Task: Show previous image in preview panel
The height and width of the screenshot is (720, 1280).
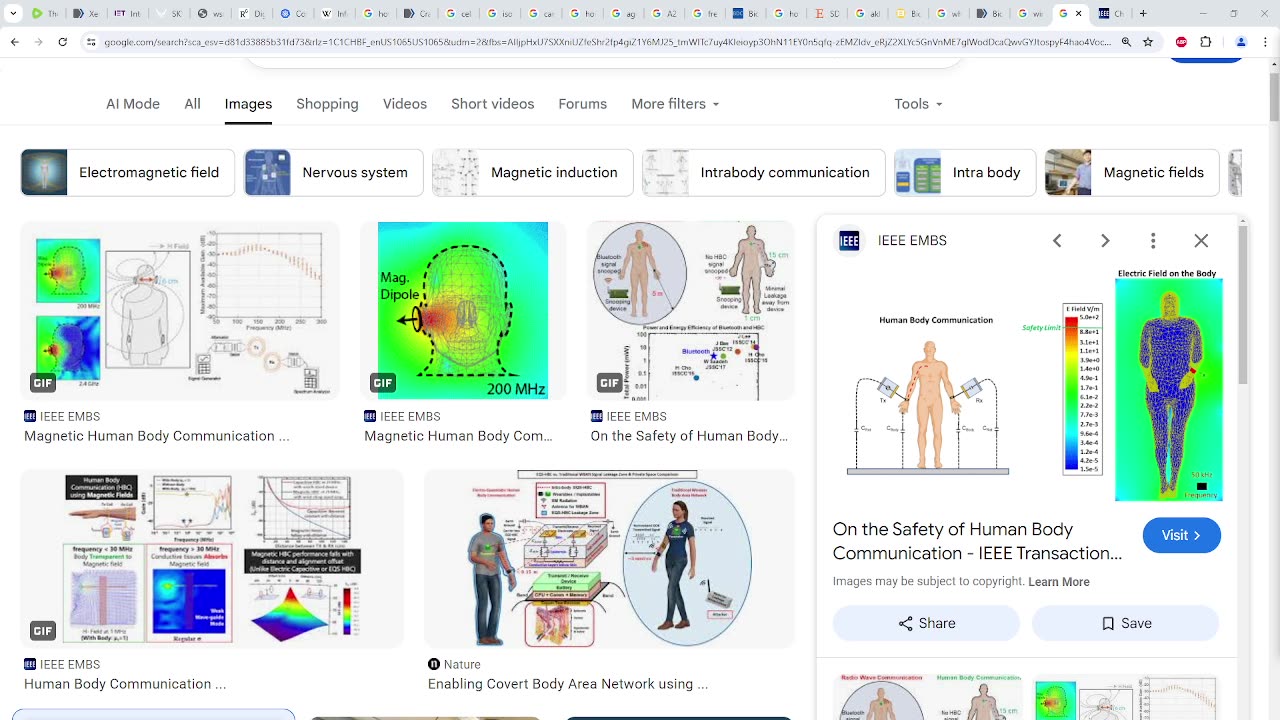Action: [1057, 240]
